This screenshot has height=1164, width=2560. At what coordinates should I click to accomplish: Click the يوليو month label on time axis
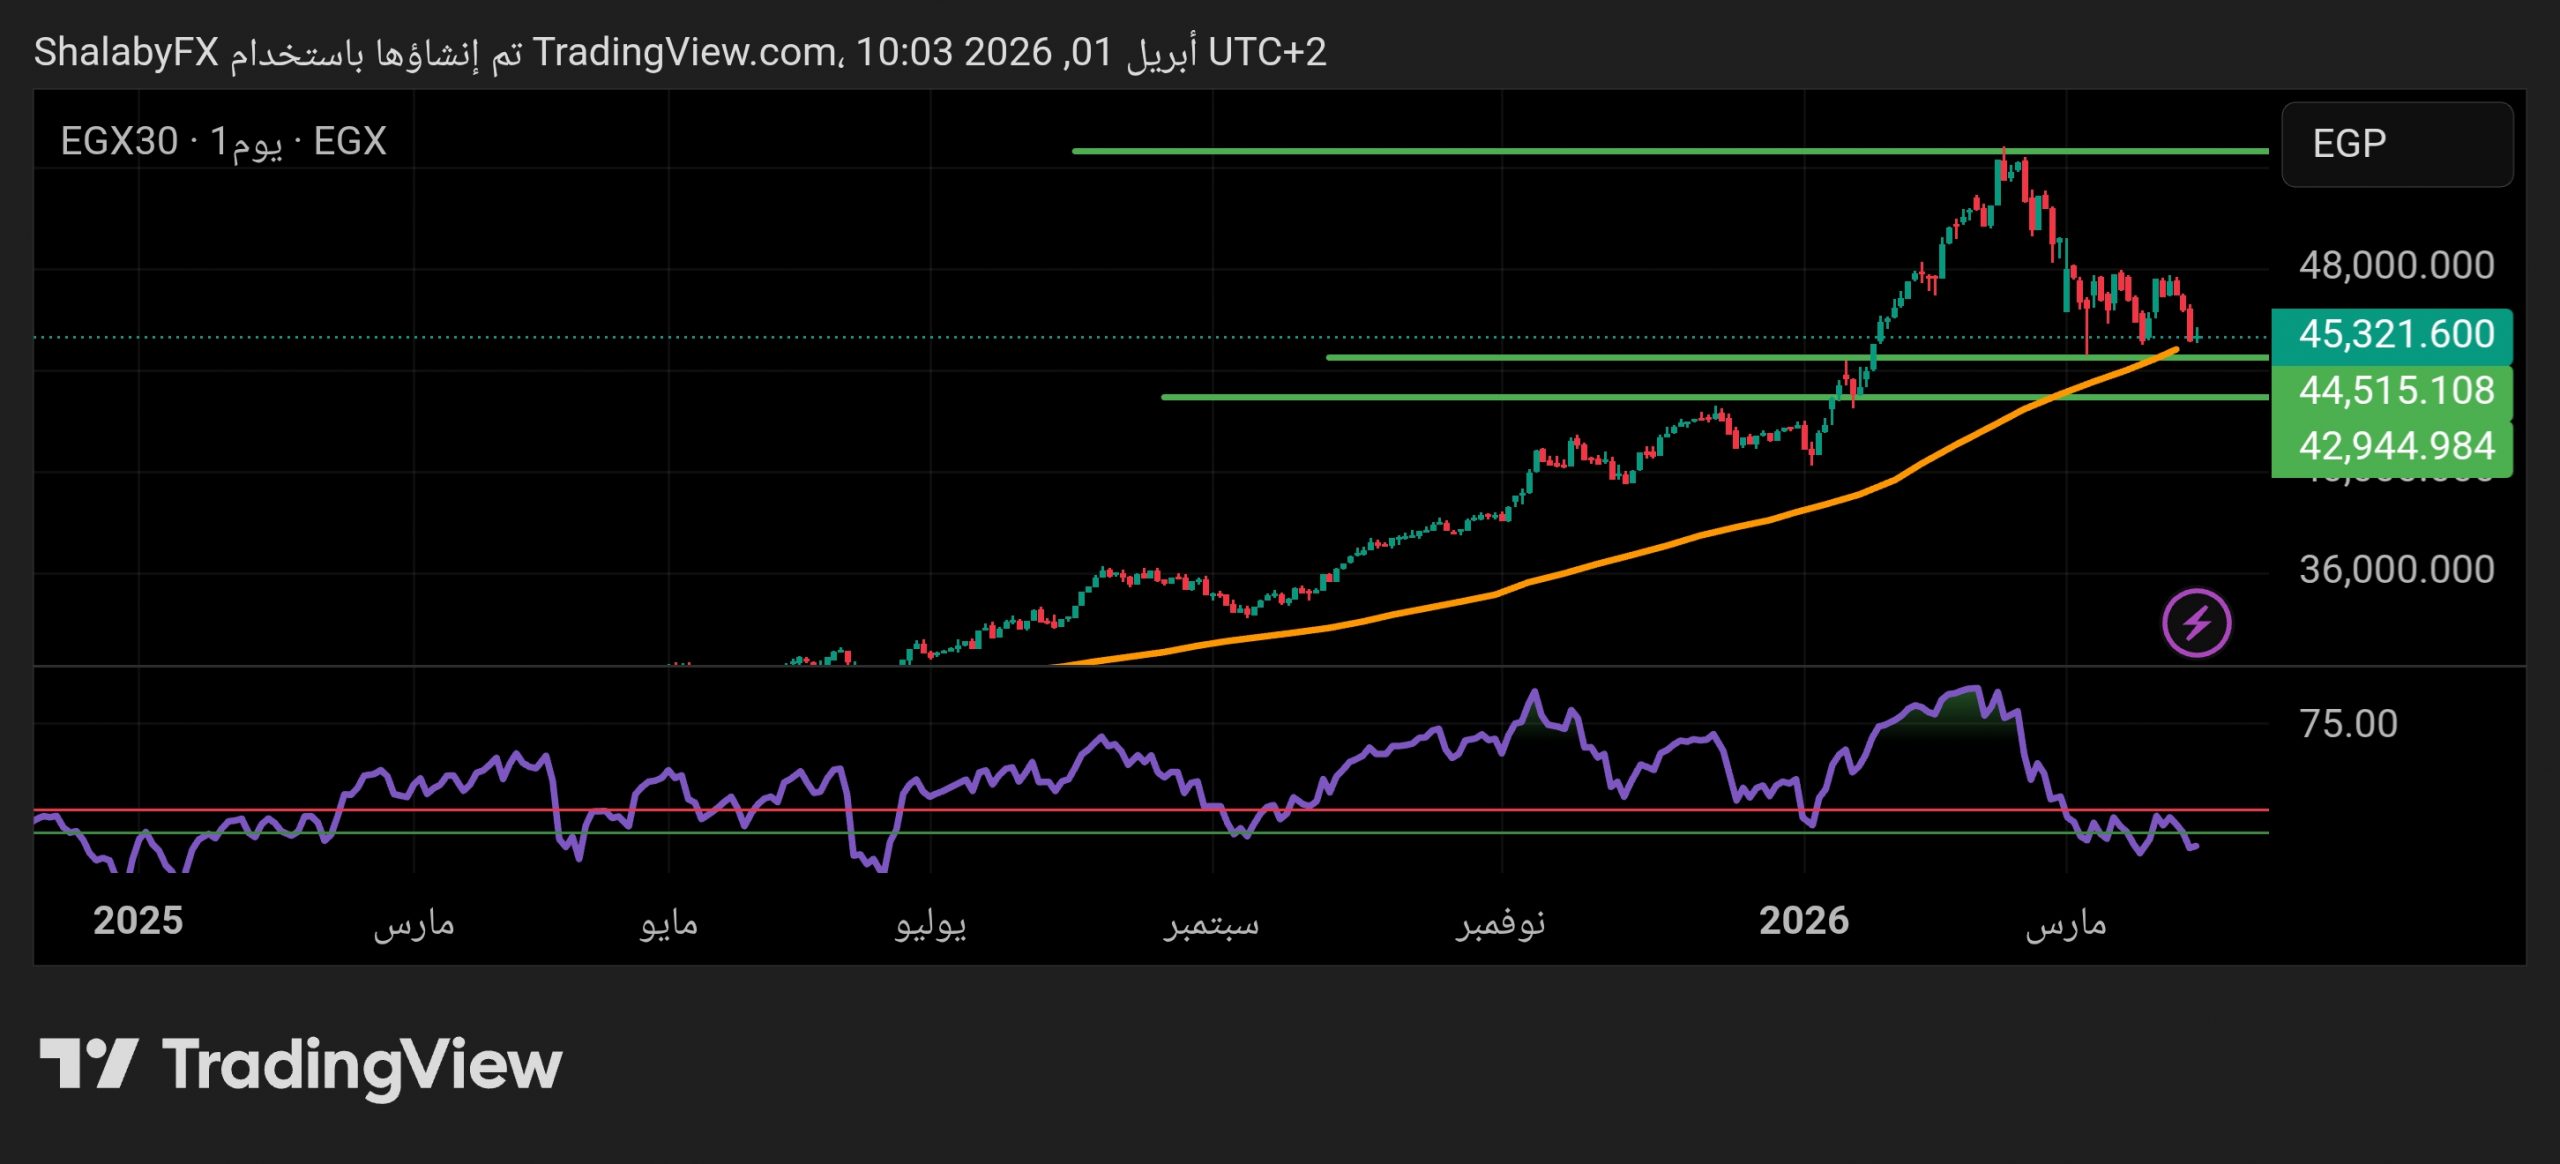(x=930, y=922)
